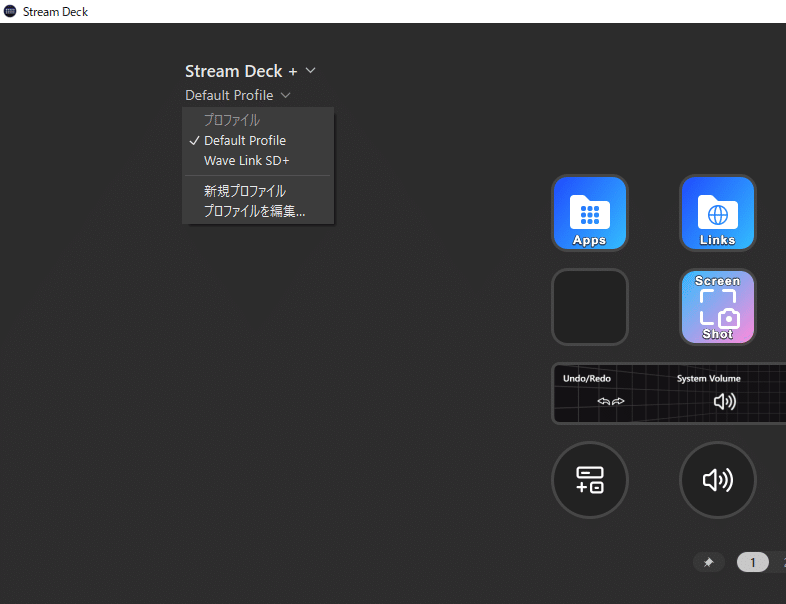Click the System Volume touch strip segment
Viewport: 786px width, 604px height.
click(724, 393)
